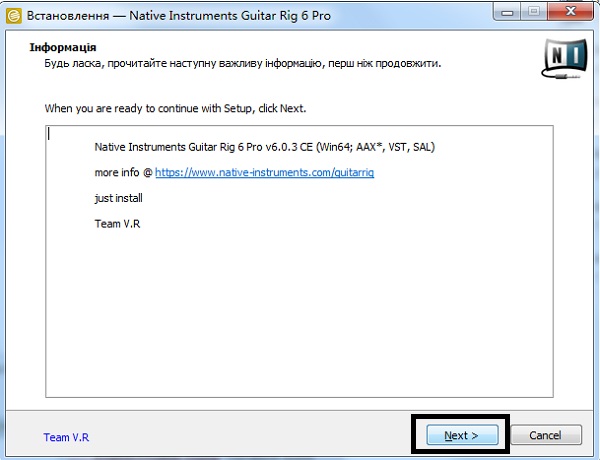This screenshot has width=600, height=460.
Task: Minimize the installer window
Action: click(x=507, y=12)
